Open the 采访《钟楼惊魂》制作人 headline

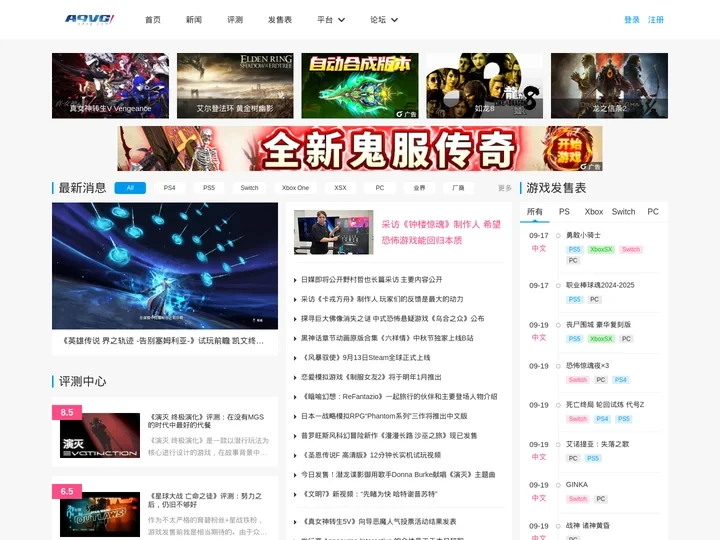441,232
